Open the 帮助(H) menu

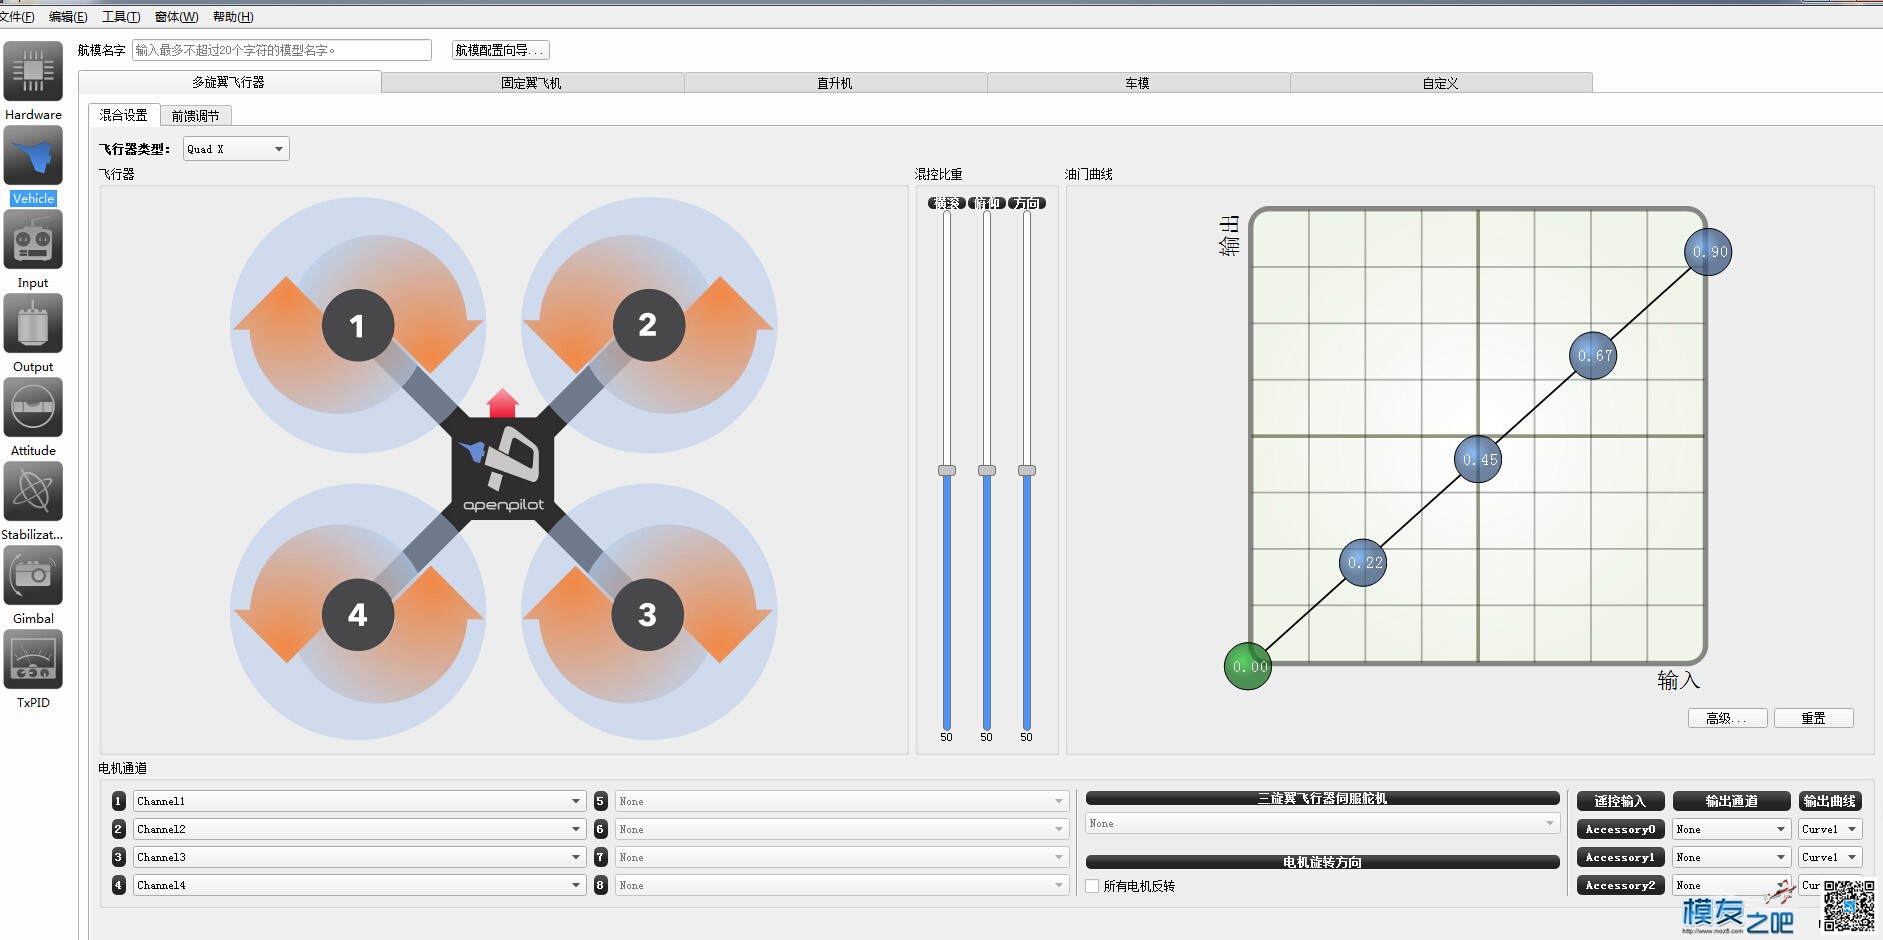(x=233, y=17)
